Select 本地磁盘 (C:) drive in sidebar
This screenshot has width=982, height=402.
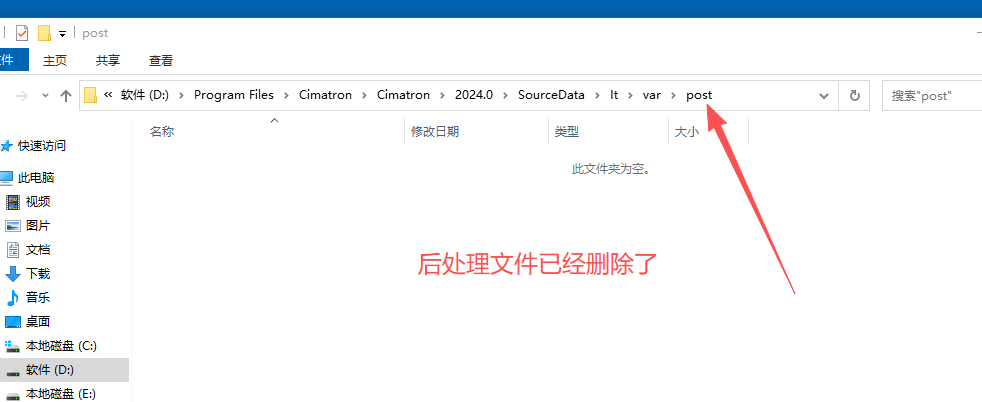(x=61, y=346)
